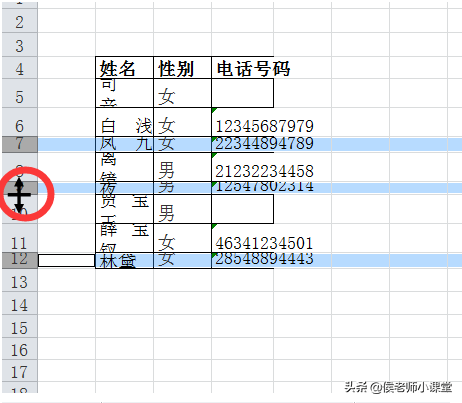Click the name cell 凤 九
The image size is (462, 403).
(124, 144)
